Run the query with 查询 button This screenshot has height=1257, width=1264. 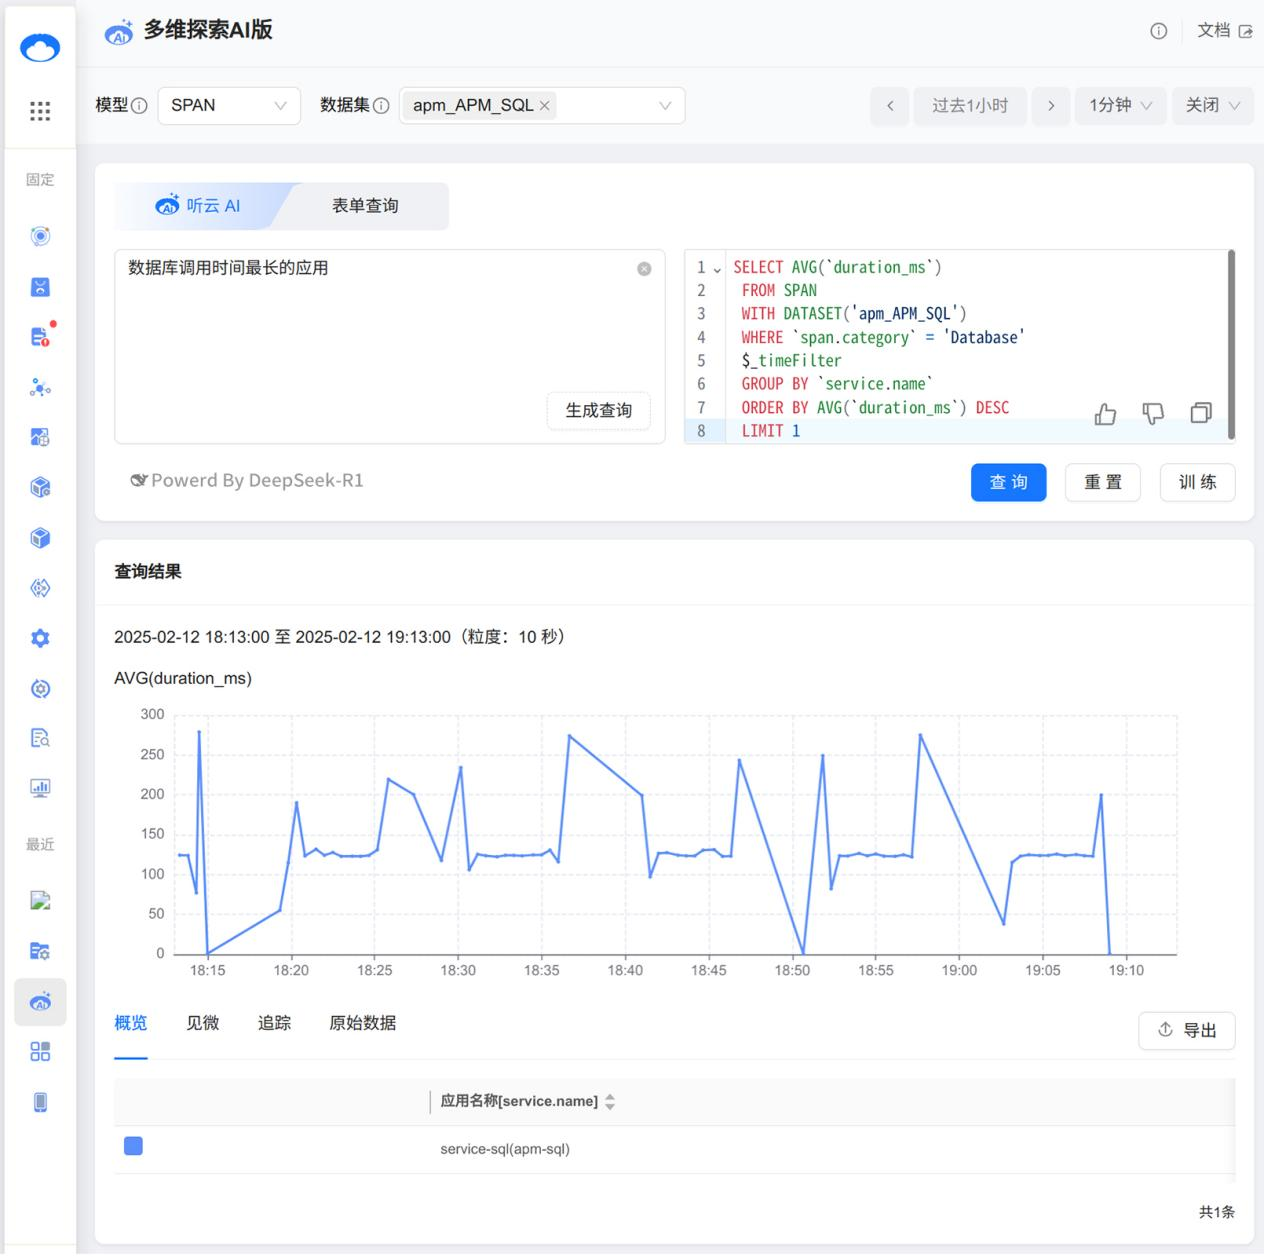pos(1008,482)
